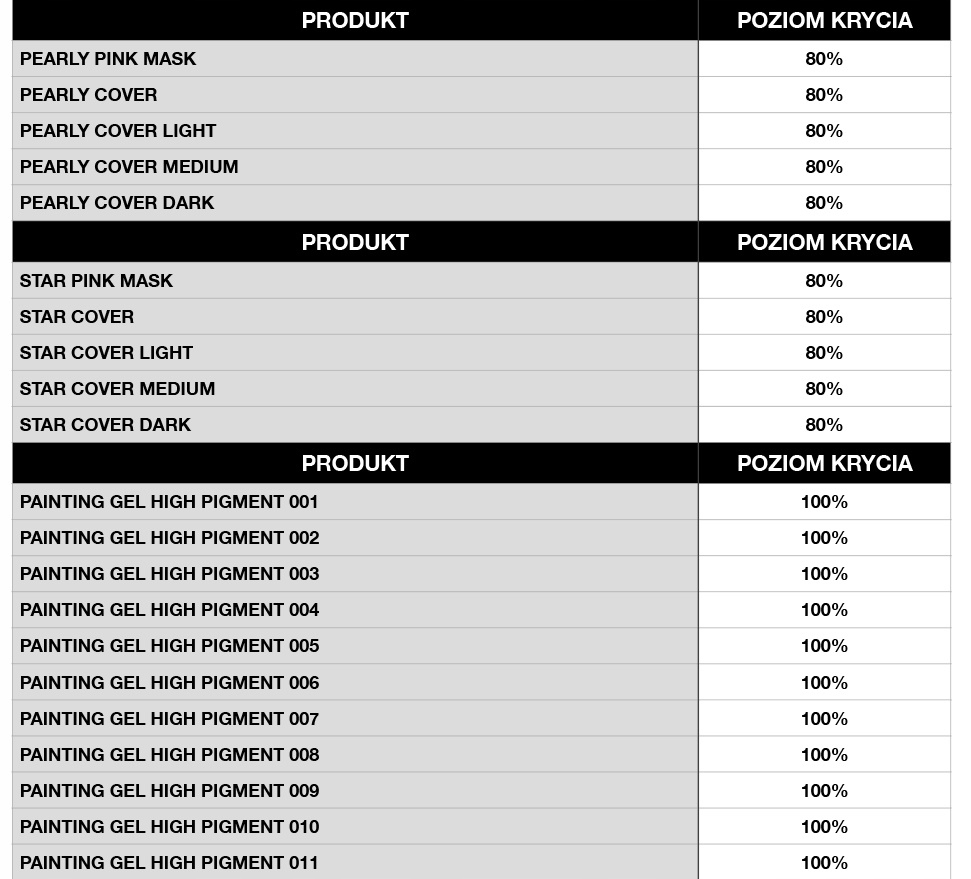Viewport: 971px width, 879px height.
Task: Select the 100% value for PIGMENT 011
Action: pyautogui.click(x=824, y=862)
